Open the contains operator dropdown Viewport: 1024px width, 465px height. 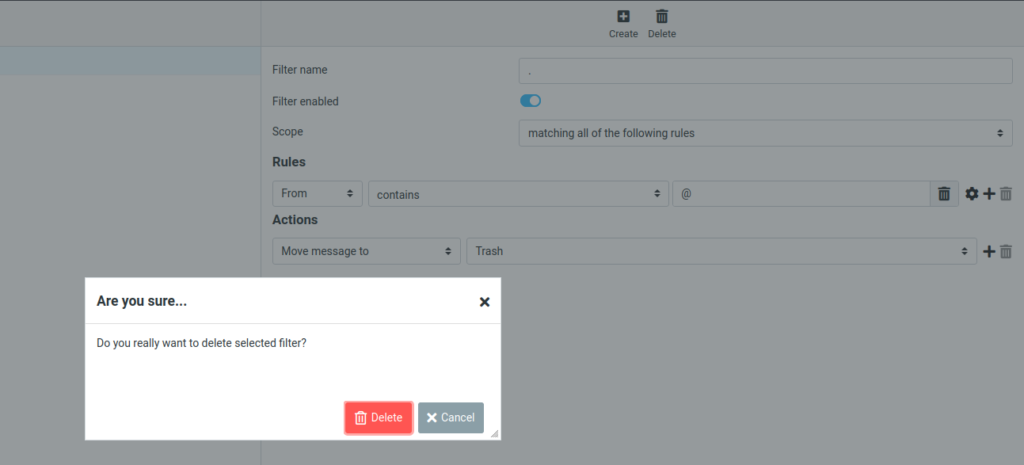point(518,194)
